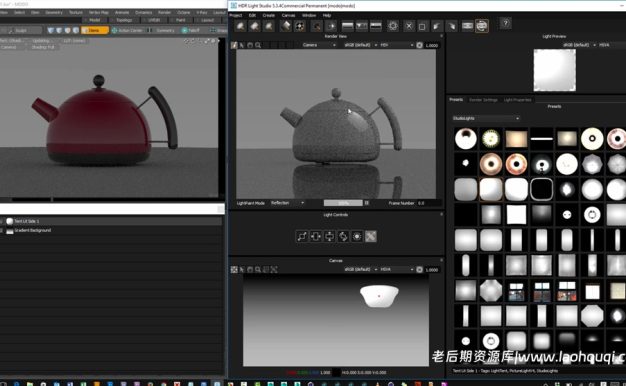Screen dimensions: 626x386
Task: Click the rotate arrows icon in Light Controls
Action: click(343, 236)
